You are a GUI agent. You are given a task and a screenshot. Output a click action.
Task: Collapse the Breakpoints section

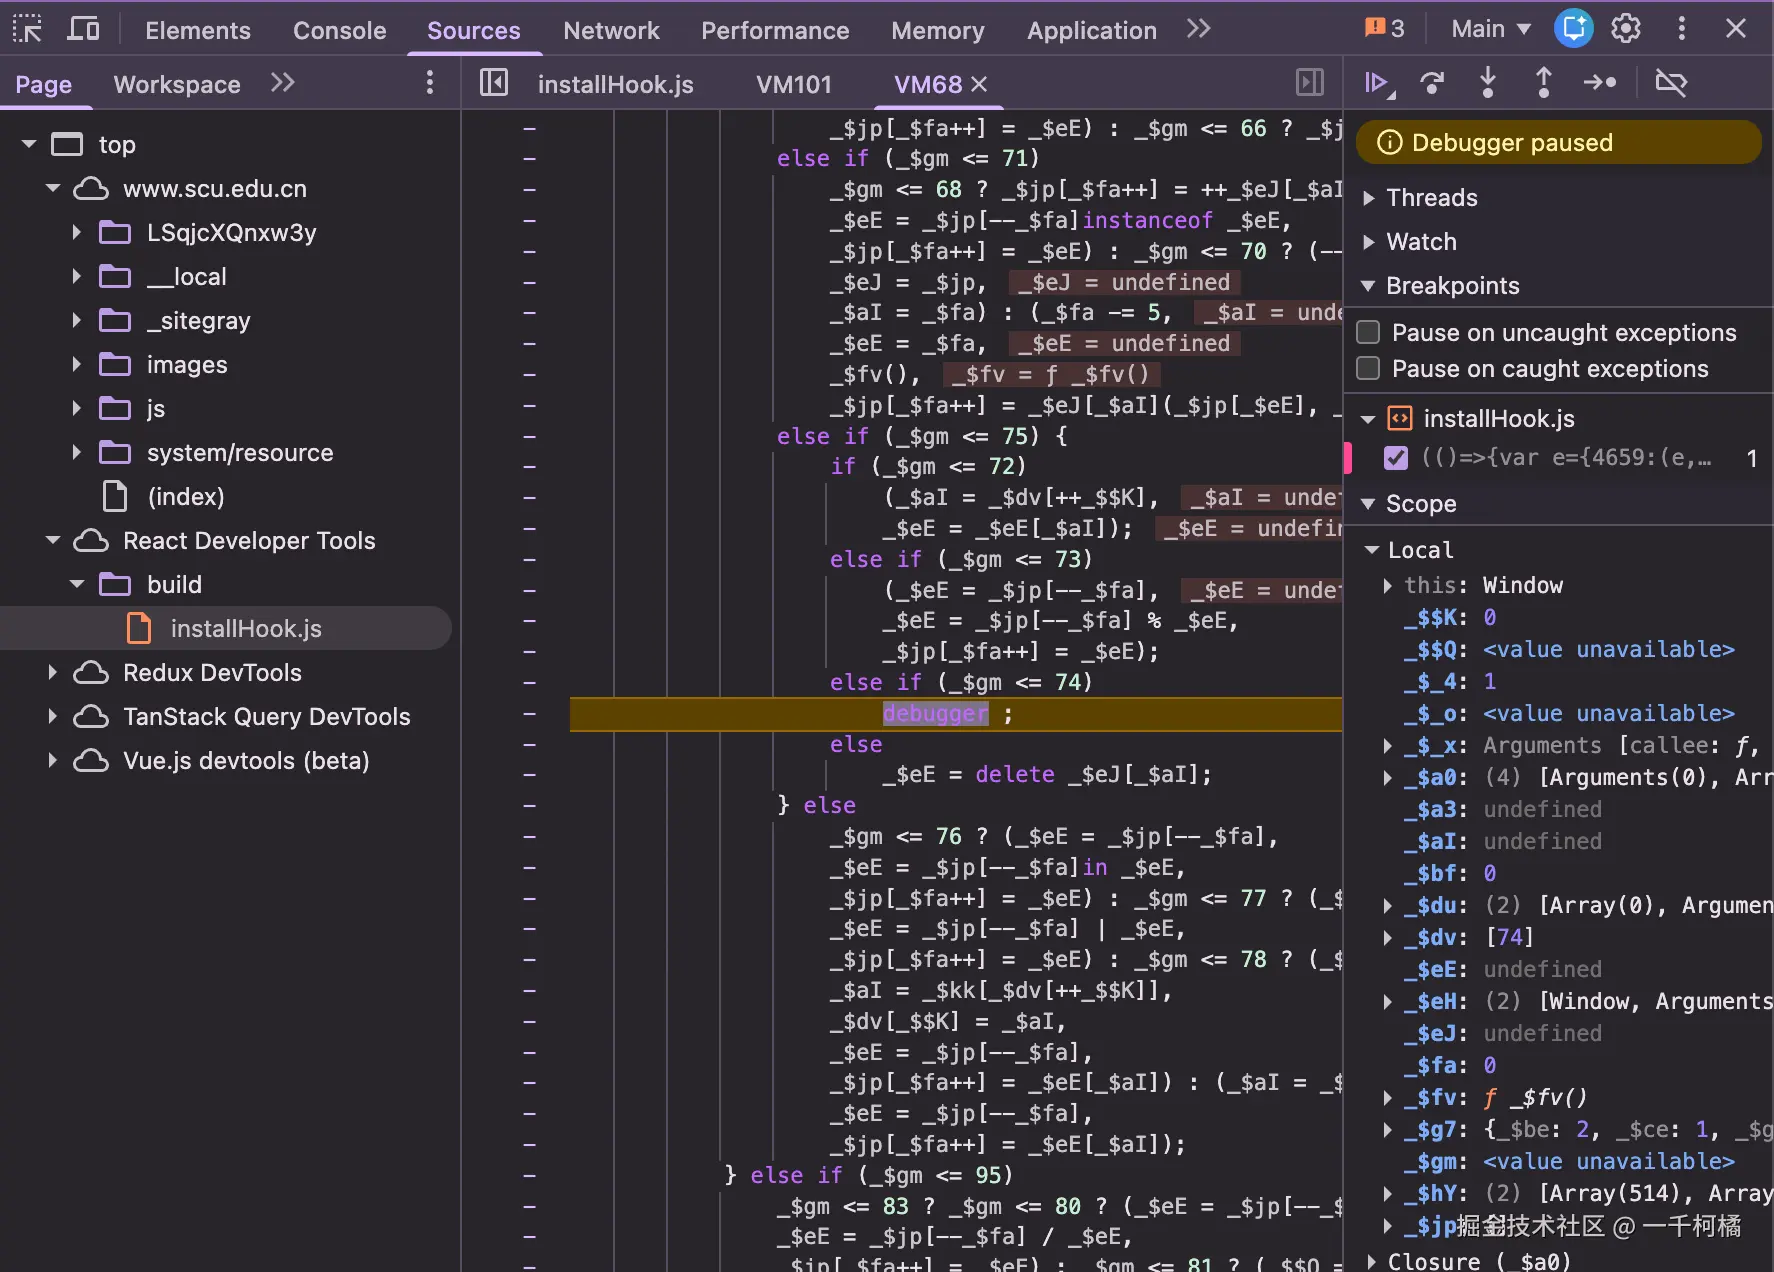(x=1369, y=286)
